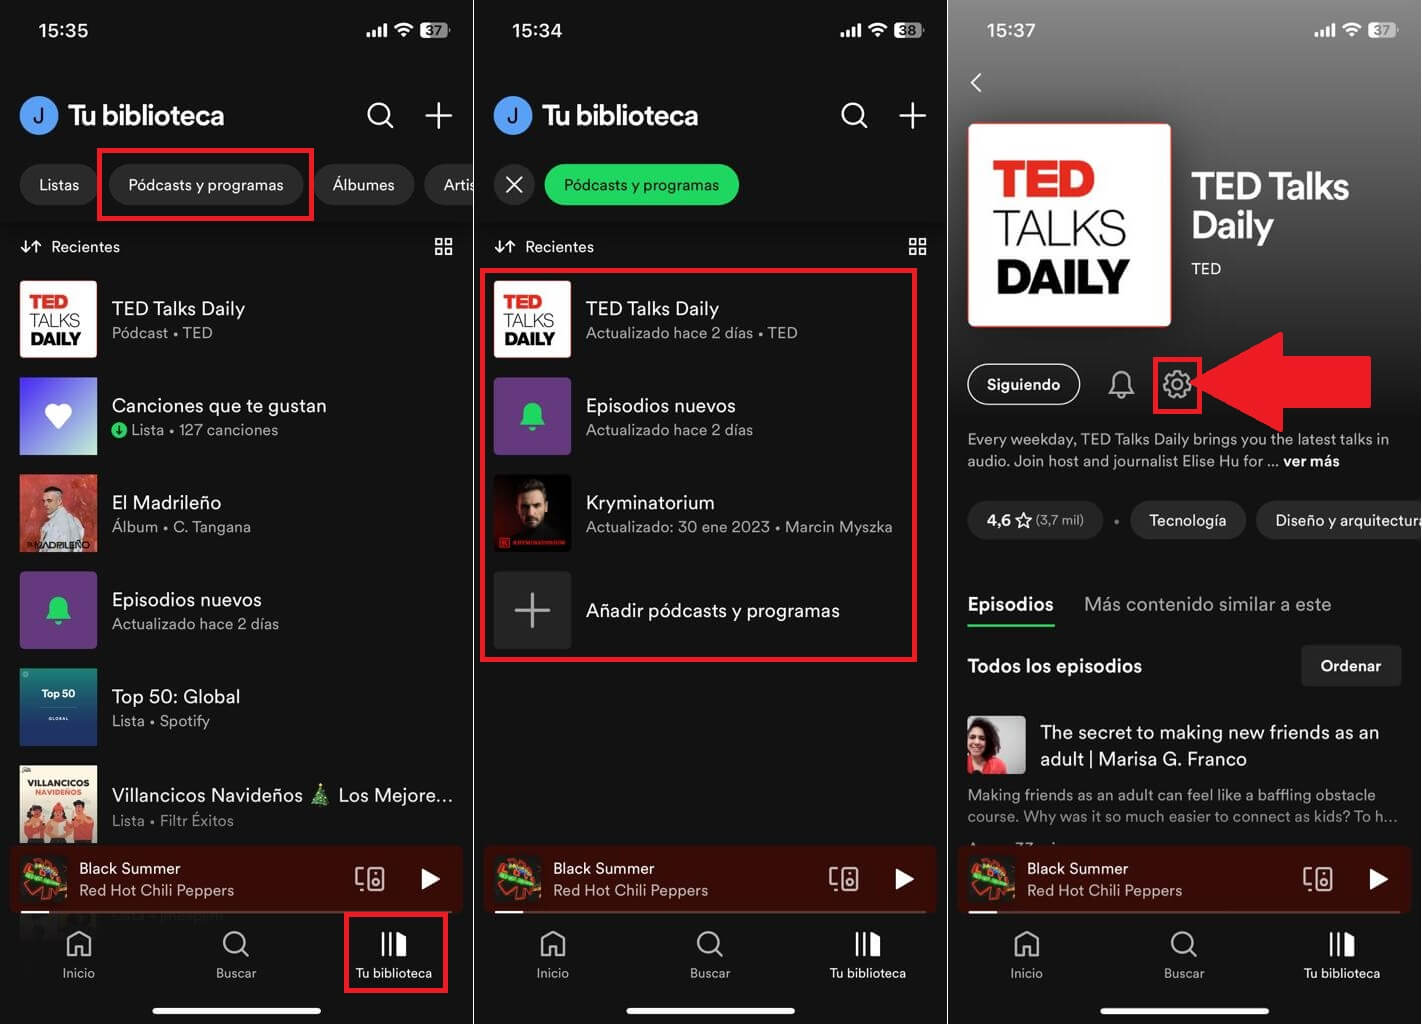Open Buscar tab in left screen
The height and width of the screenshot is (1024, 1422).
236,955
